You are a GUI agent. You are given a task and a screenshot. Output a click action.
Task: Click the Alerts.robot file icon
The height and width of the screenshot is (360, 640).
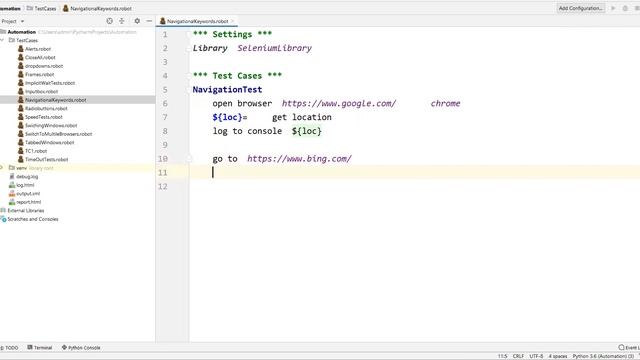[21, 49]
